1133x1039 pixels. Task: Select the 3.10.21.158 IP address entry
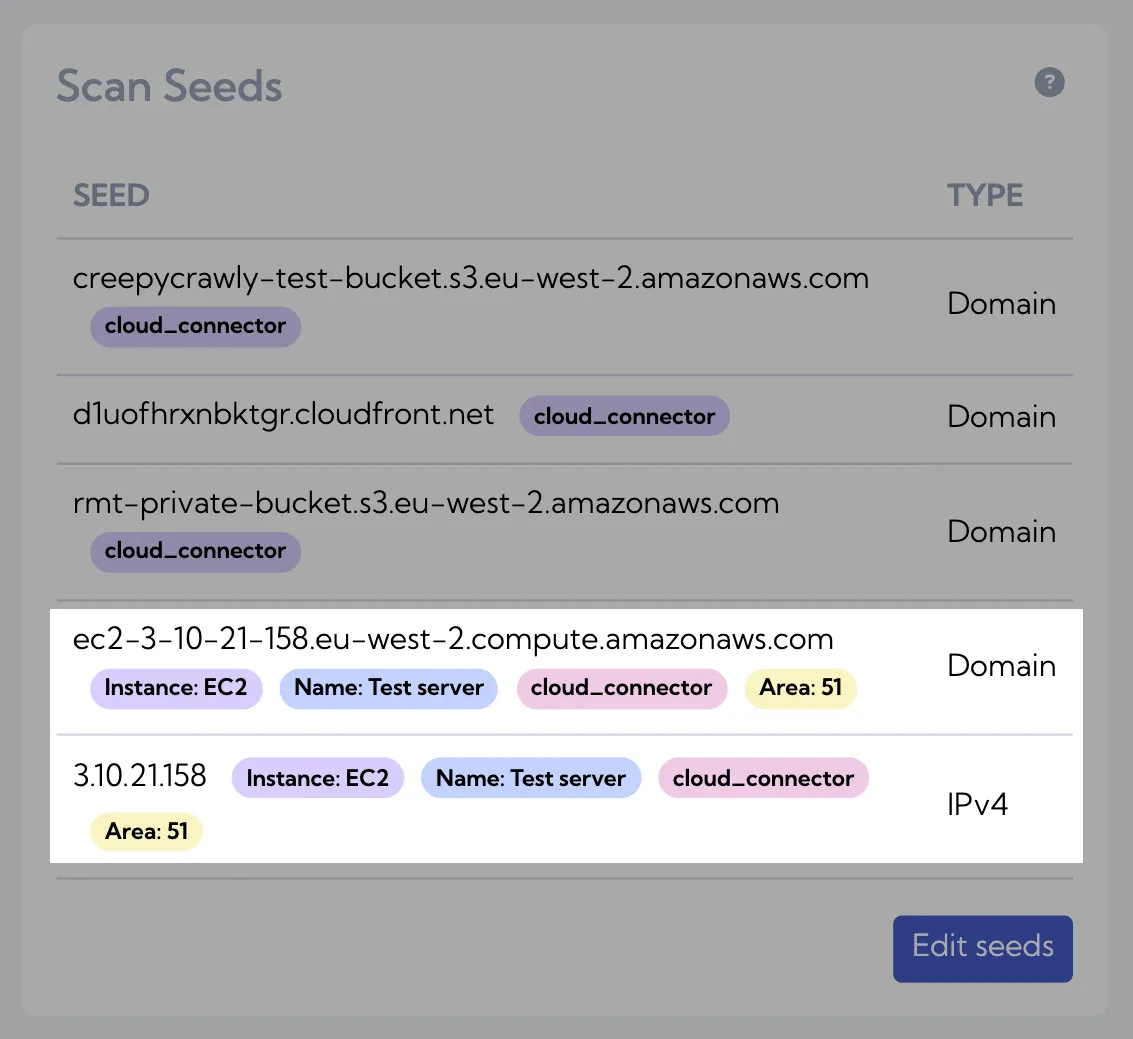click(x=140, y=775)
